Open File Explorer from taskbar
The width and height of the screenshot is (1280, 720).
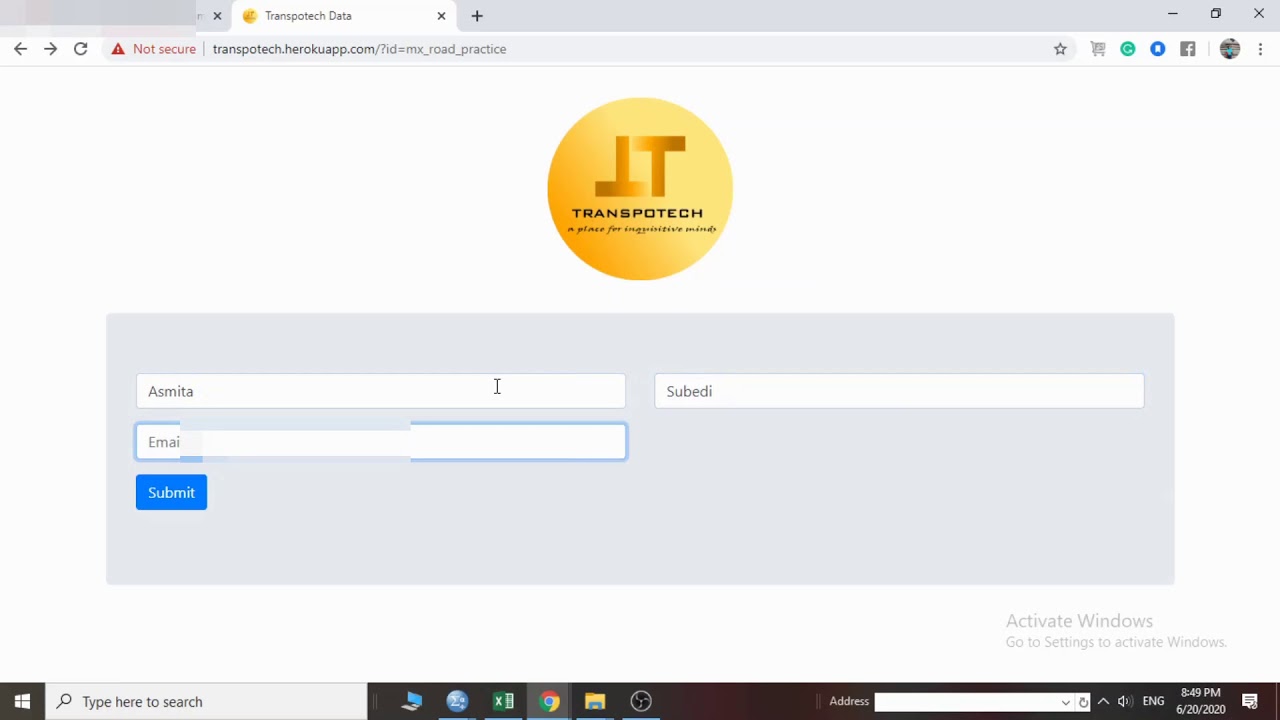tap(595, 701)
